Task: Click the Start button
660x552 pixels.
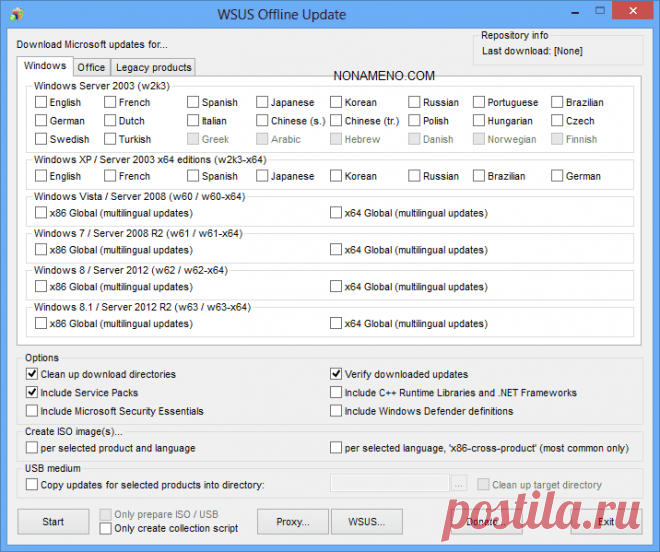Action: pyautogui.click(x=53, y=521)
